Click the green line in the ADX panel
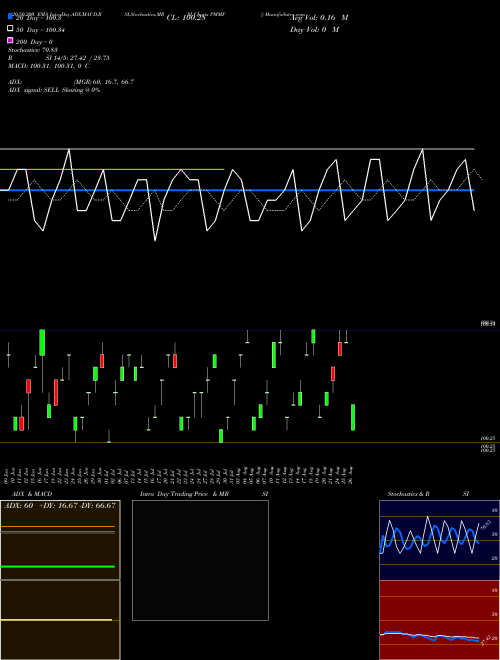Viewport: 500px width, 660px height. pyautogui.click(x=58, y=567)
